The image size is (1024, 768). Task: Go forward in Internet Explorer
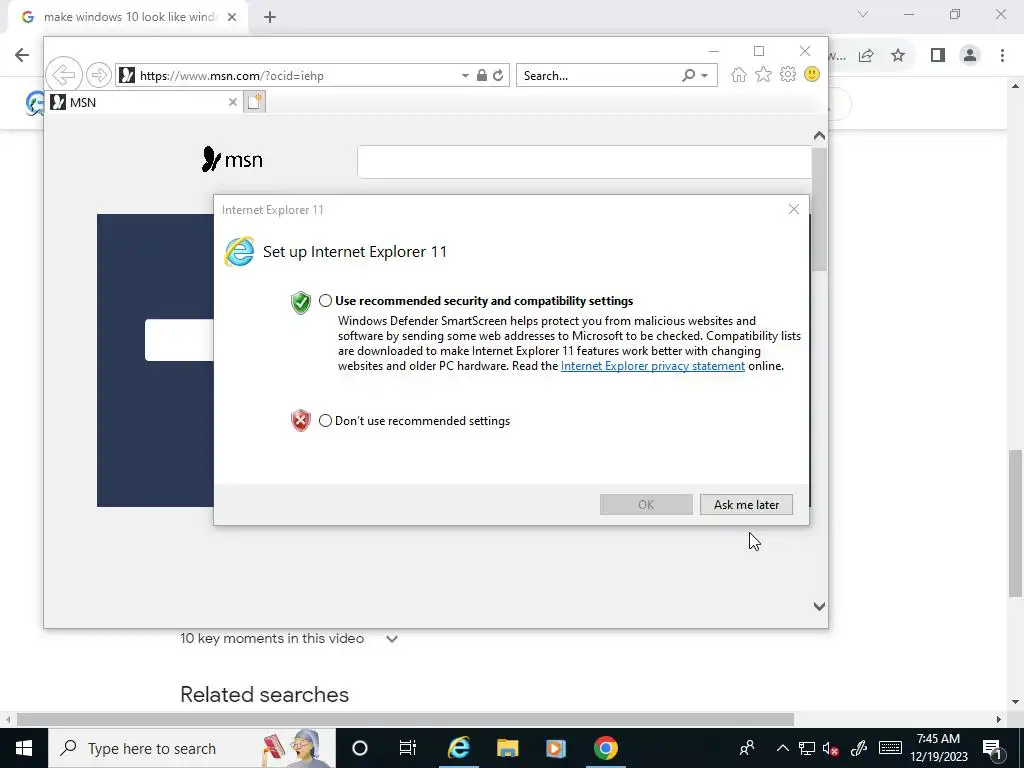[x=99, y=75]
